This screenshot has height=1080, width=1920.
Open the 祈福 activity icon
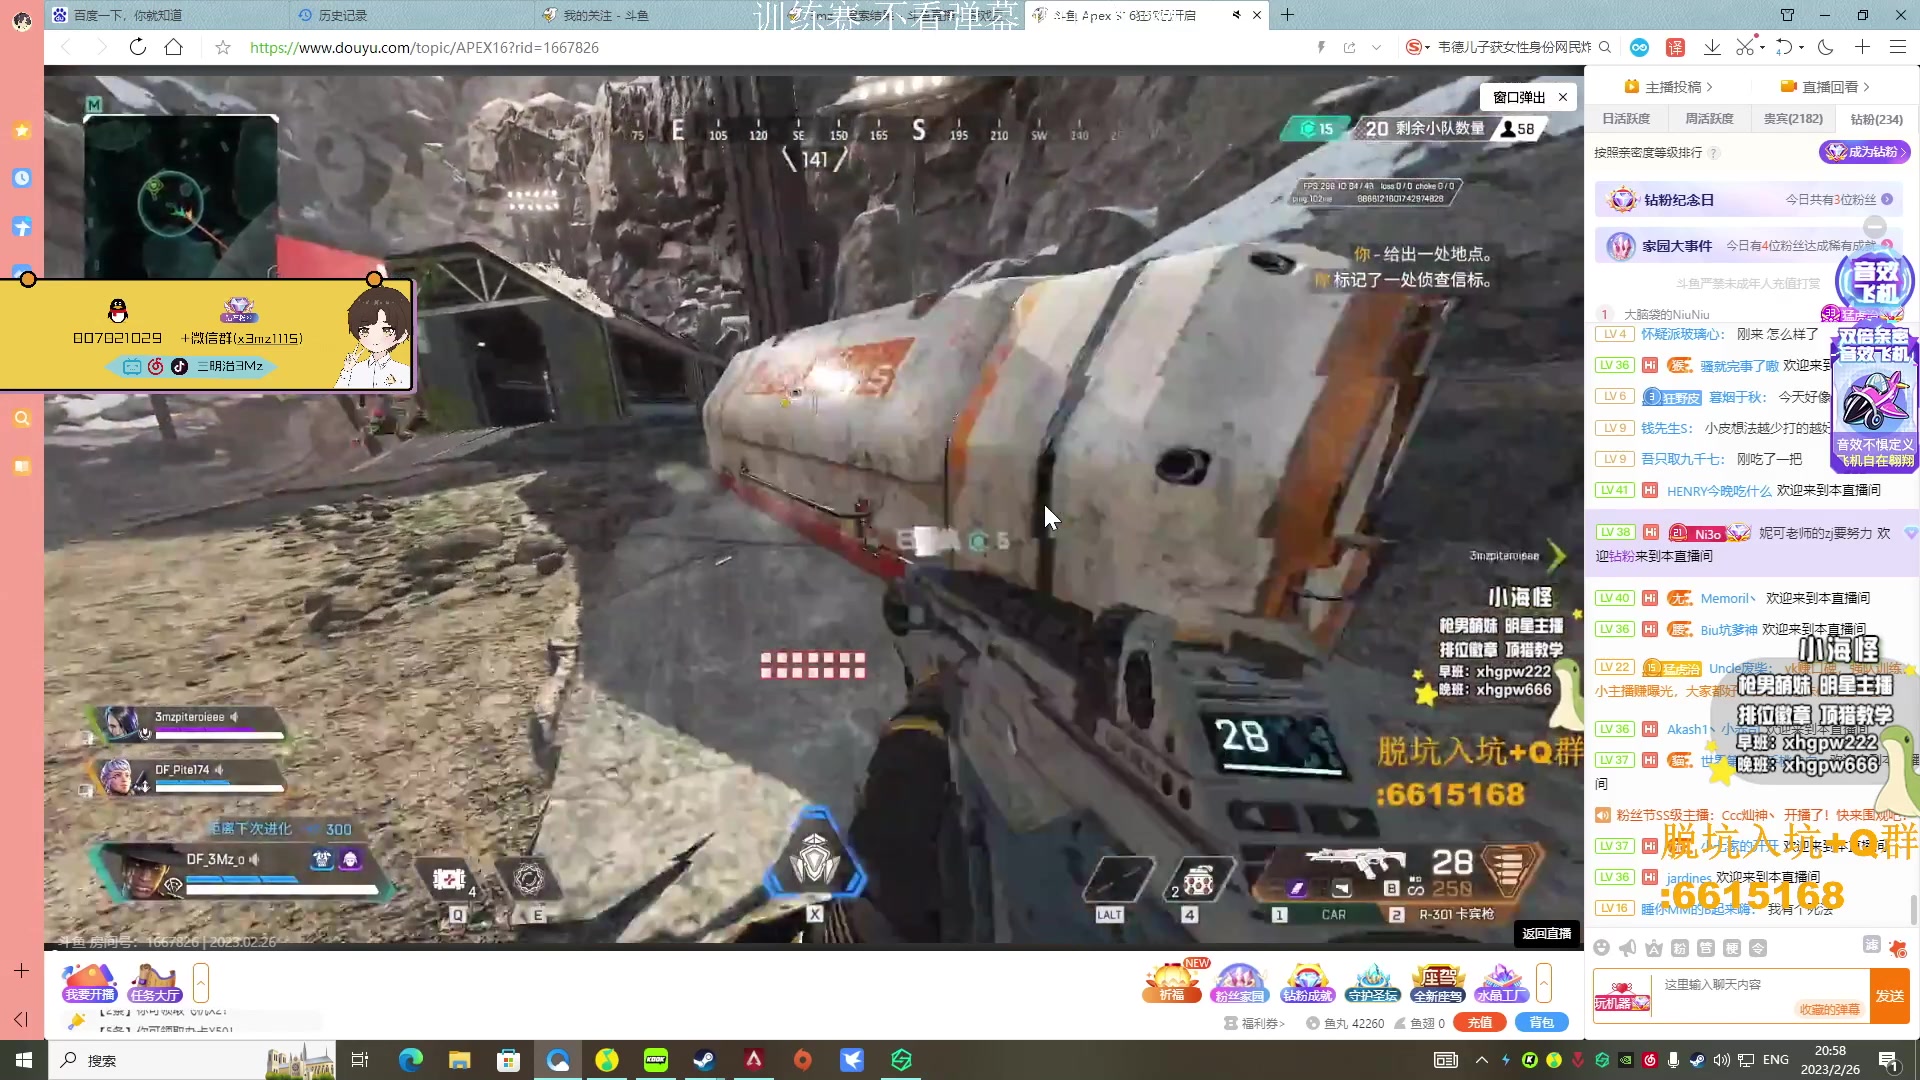pos(1172,981)
